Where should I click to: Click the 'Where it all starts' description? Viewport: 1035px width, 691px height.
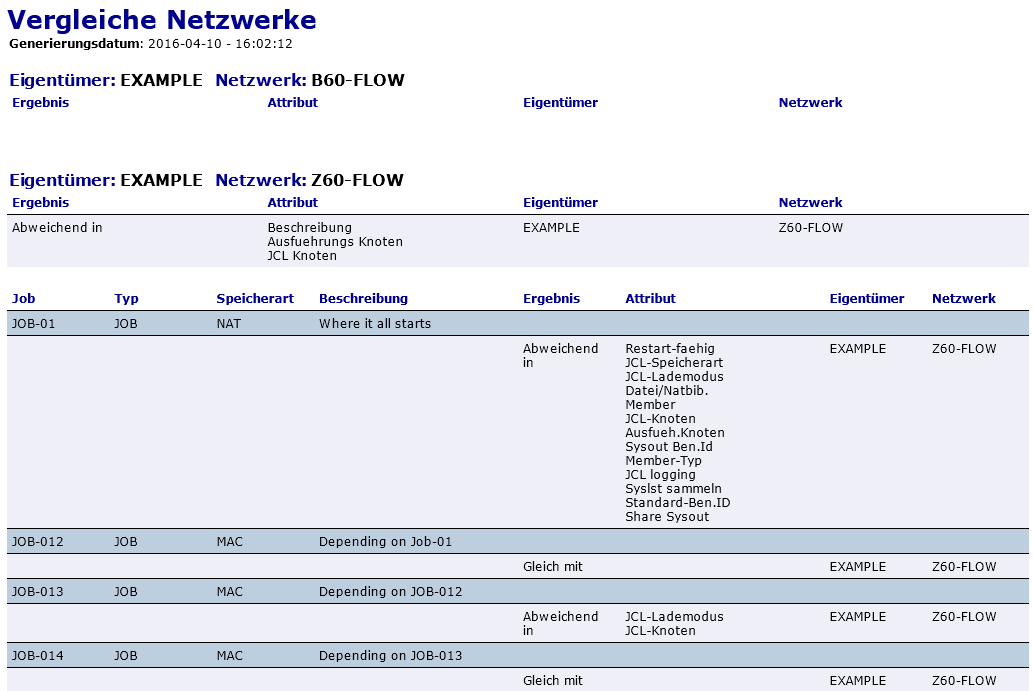(x=375, y=323)
